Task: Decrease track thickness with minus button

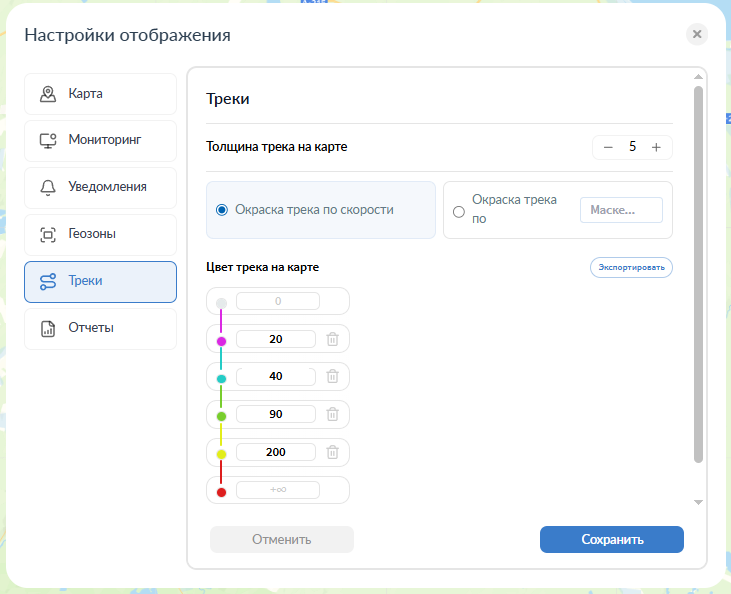Action: click(x=608, y=147)
